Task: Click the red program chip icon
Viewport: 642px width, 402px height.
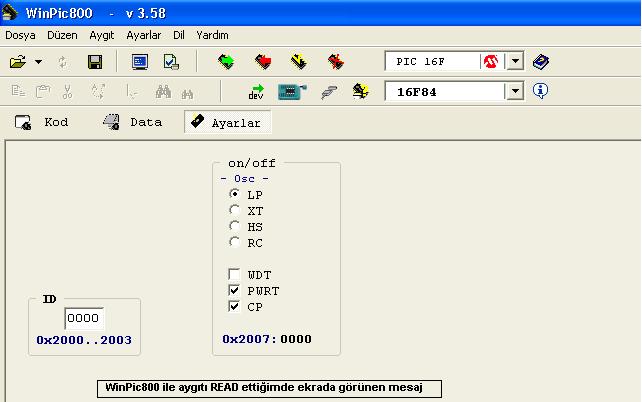Action: 263,62
